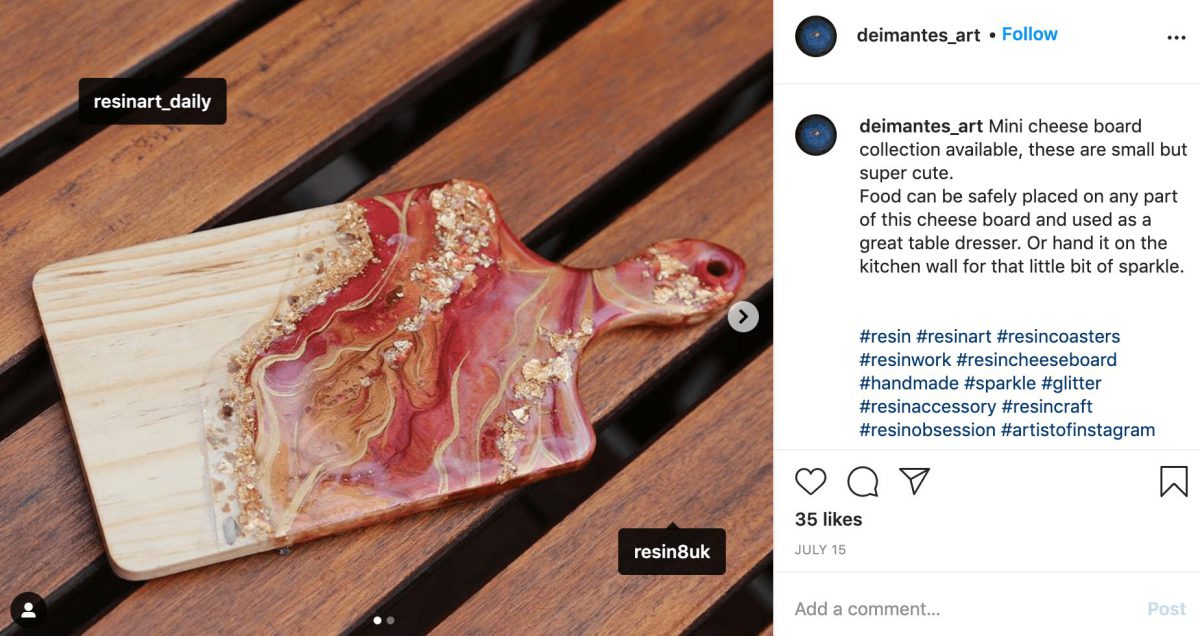View the 35 likes list
Image resolution: width=1200 pixels, height=636 pixels.
[828, 519]
